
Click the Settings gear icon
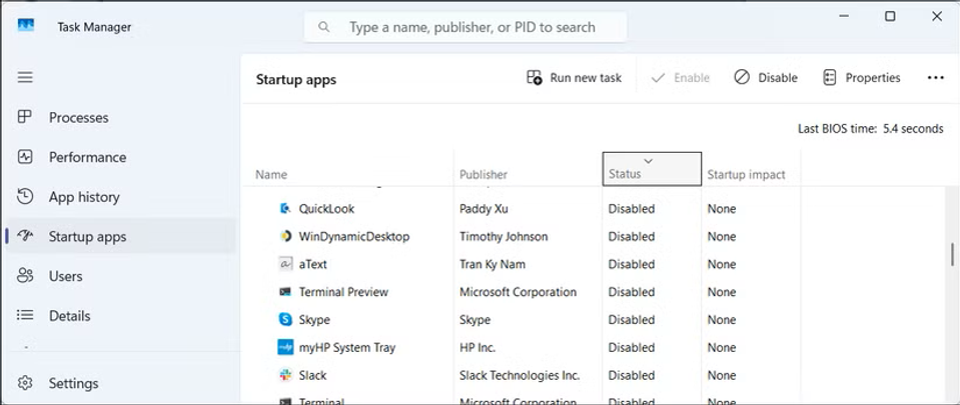(24, 383)
